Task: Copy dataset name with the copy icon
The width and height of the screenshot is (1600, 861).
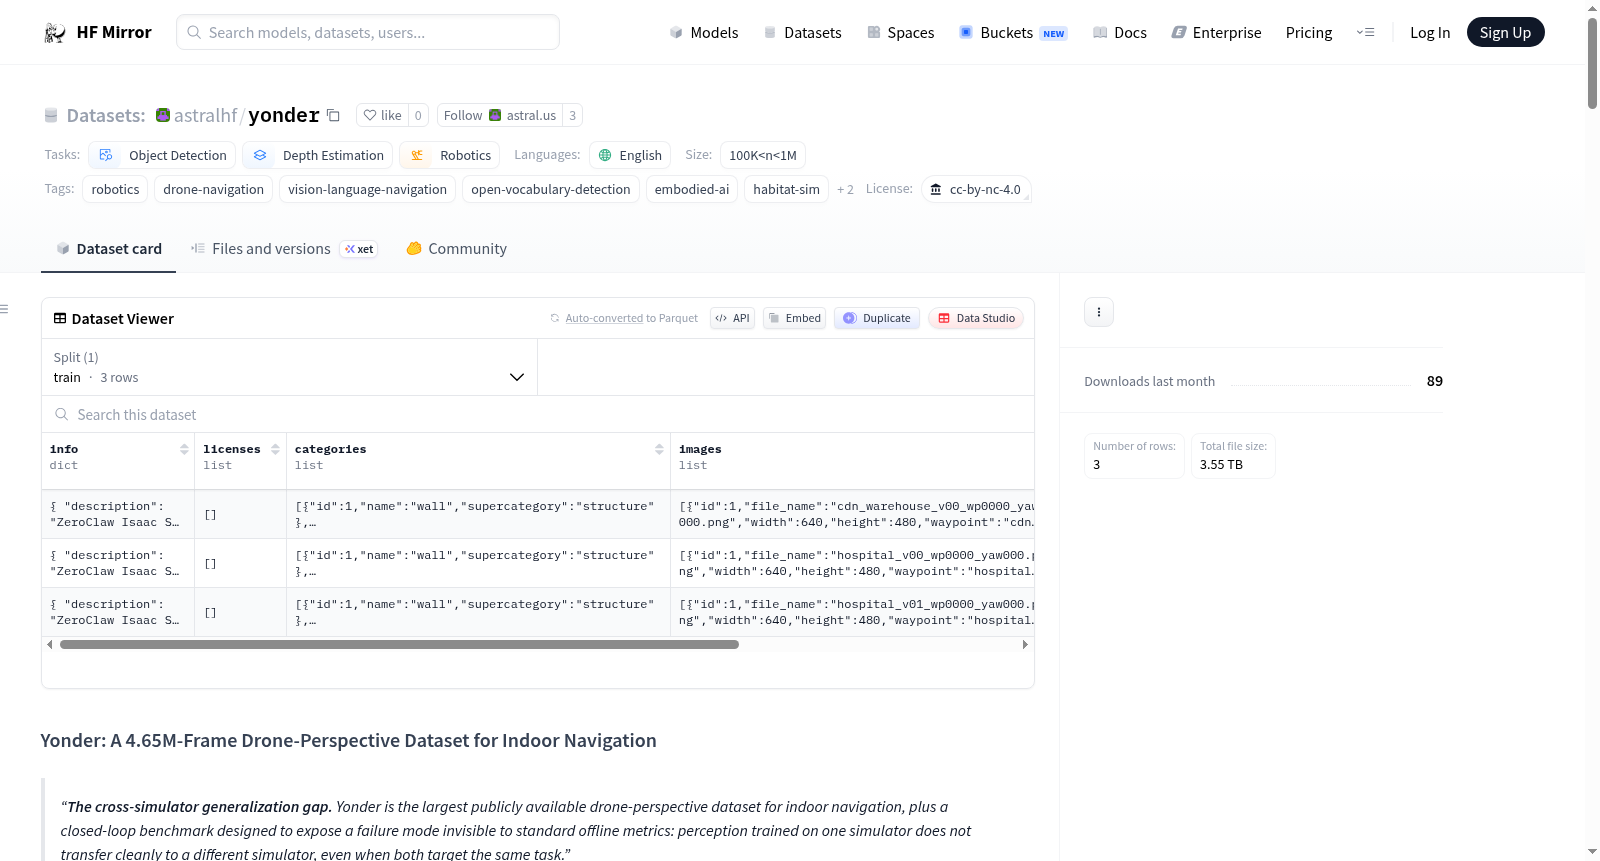Action: [x=334, y=115]
